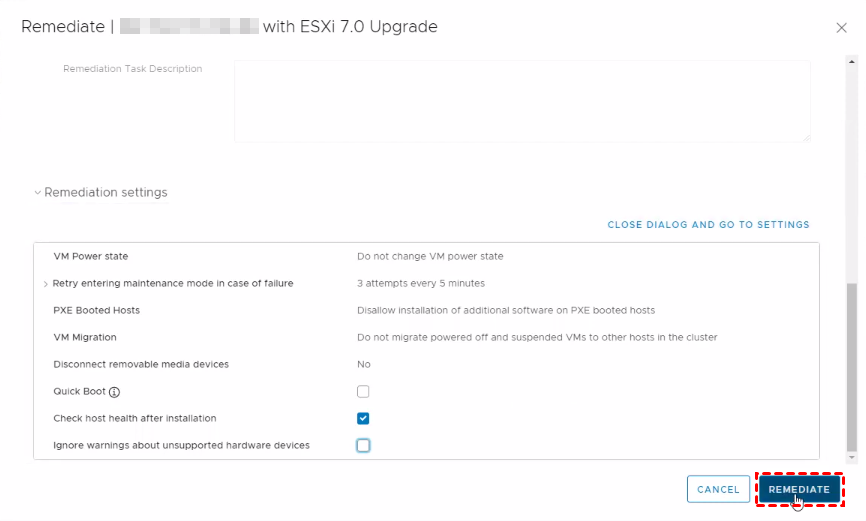Click the Remediation Task Description label
Viewport: 866px width, 521px height.
132,69
